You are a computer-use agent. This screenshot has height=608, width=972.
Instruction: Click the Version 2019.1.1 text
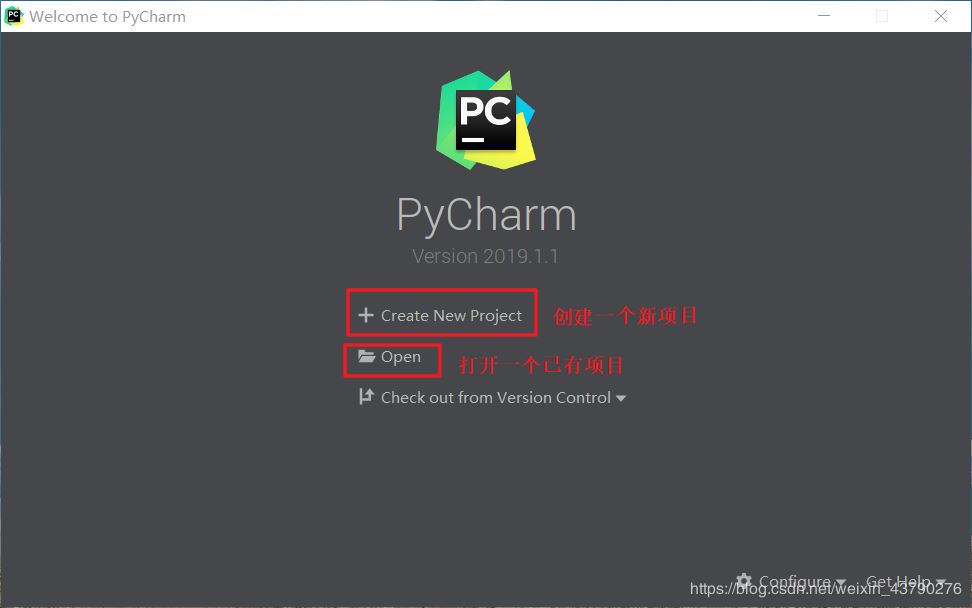(x=485, y=256)
